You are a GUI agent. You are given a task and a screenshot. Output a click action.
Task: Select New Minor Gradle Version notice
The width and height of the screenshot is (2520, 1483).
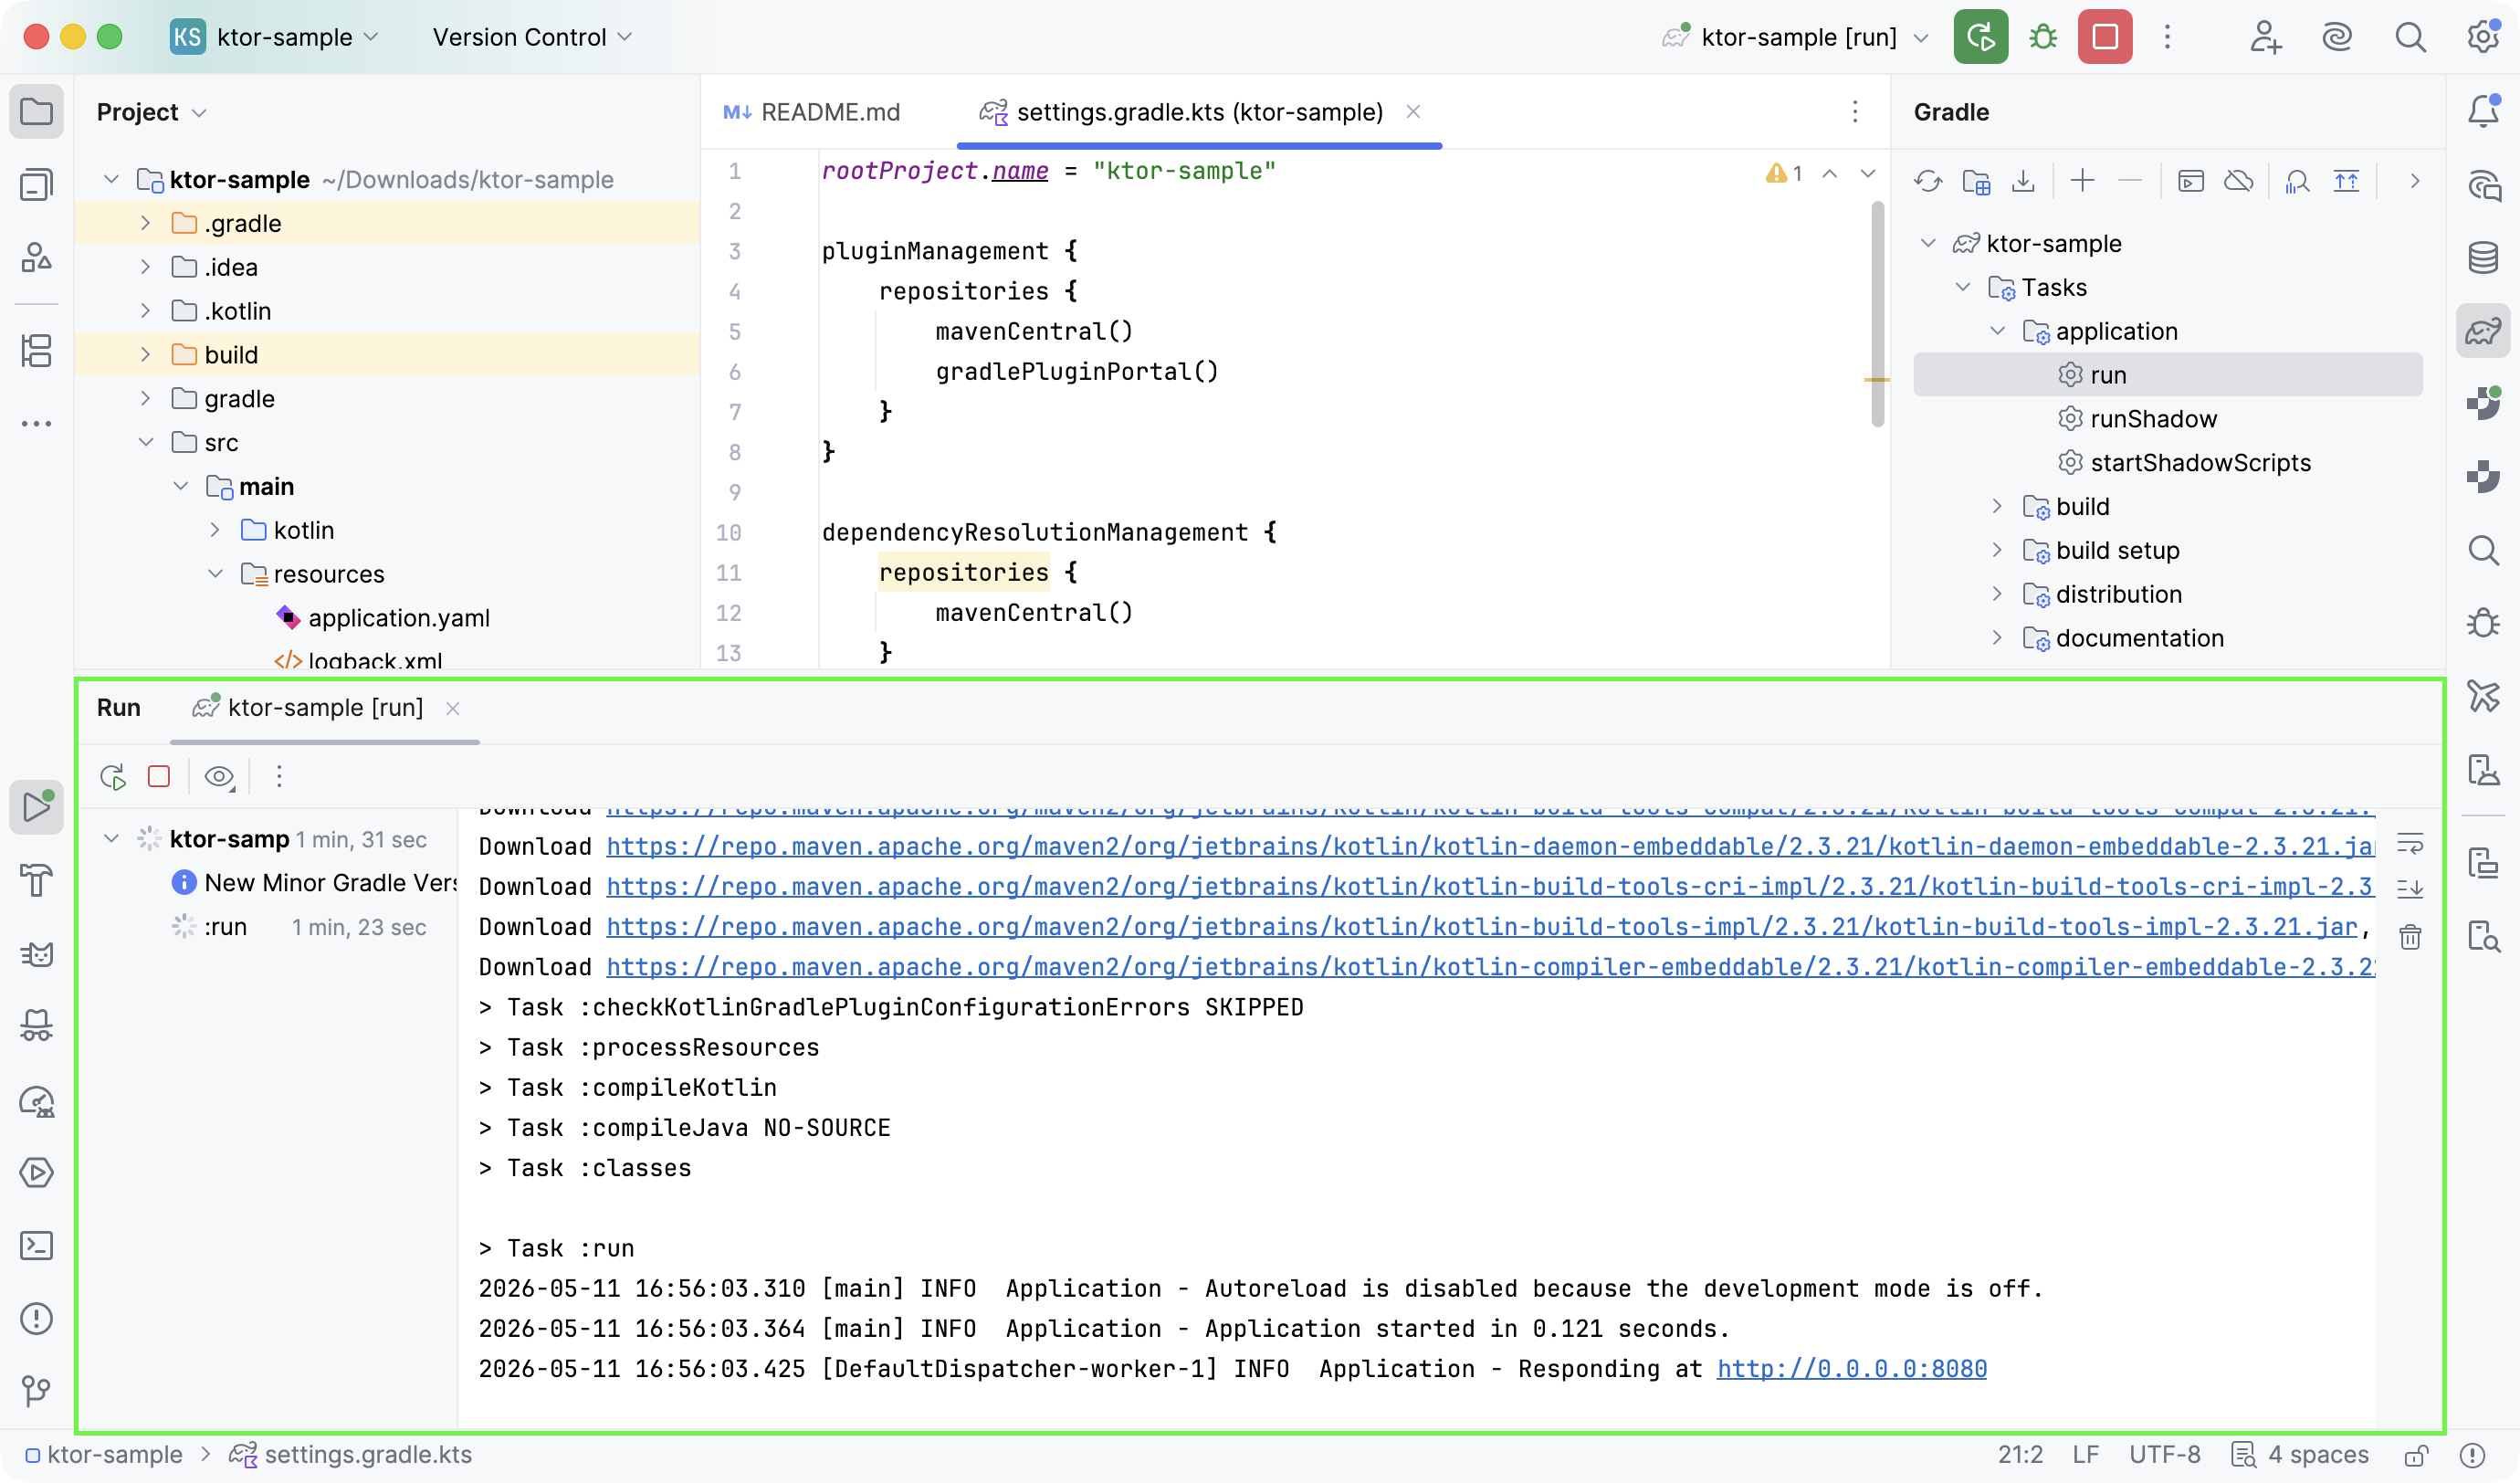click(315, 883)
